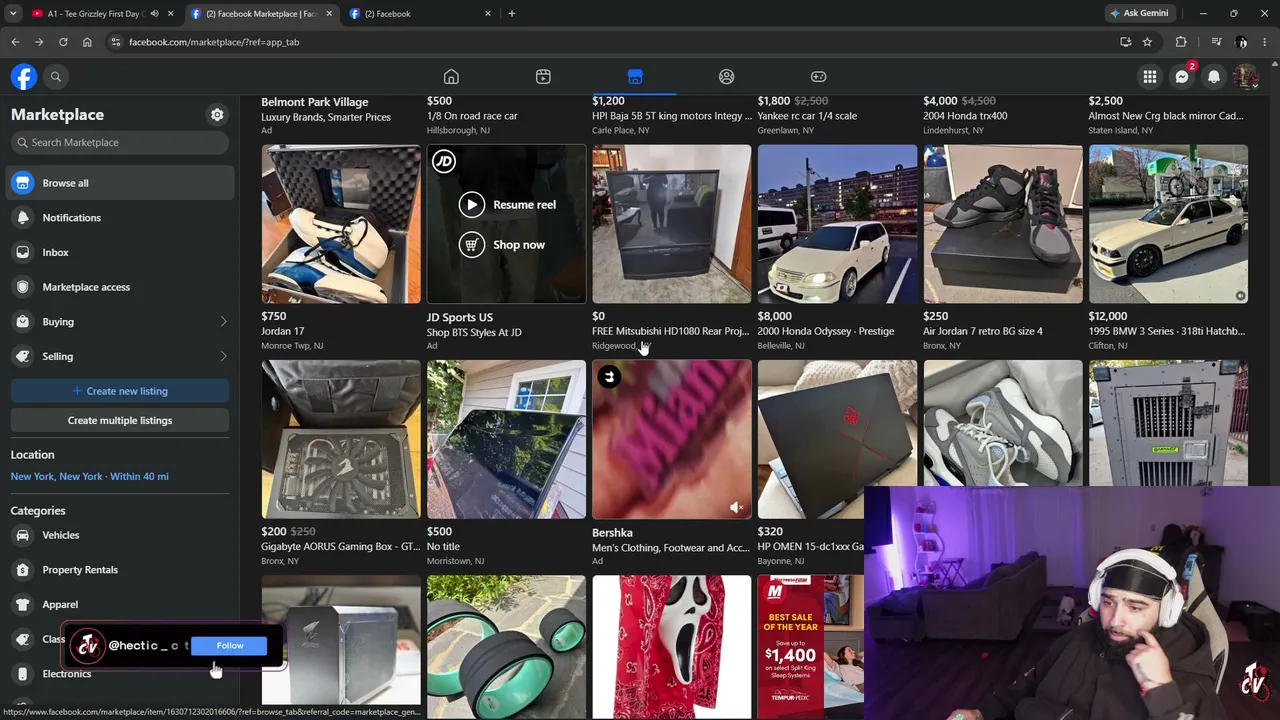Viewport: 1280px width, 720px height.
Task: Open Facebook search magnifier icon
Action: coord(56,77)
